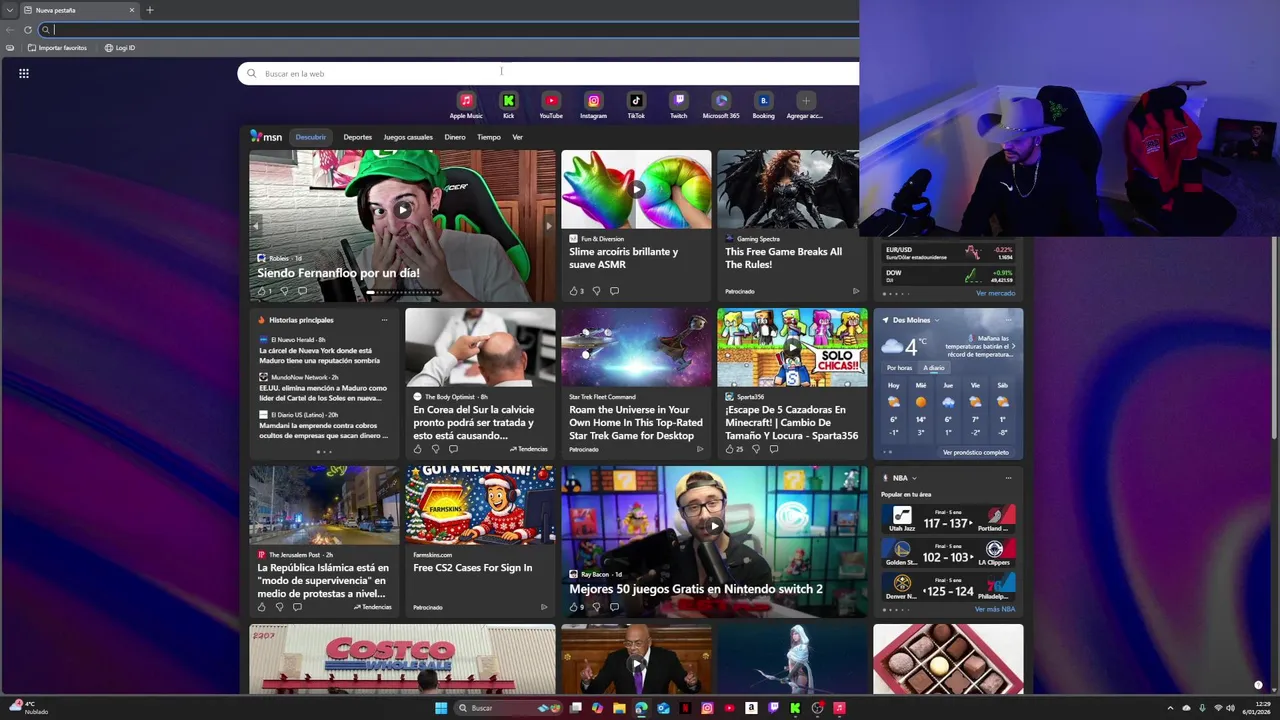Open the Jueves daily forecast column
The height and width of the screenshot is (720, 1280).
click(x=948, y=409)
